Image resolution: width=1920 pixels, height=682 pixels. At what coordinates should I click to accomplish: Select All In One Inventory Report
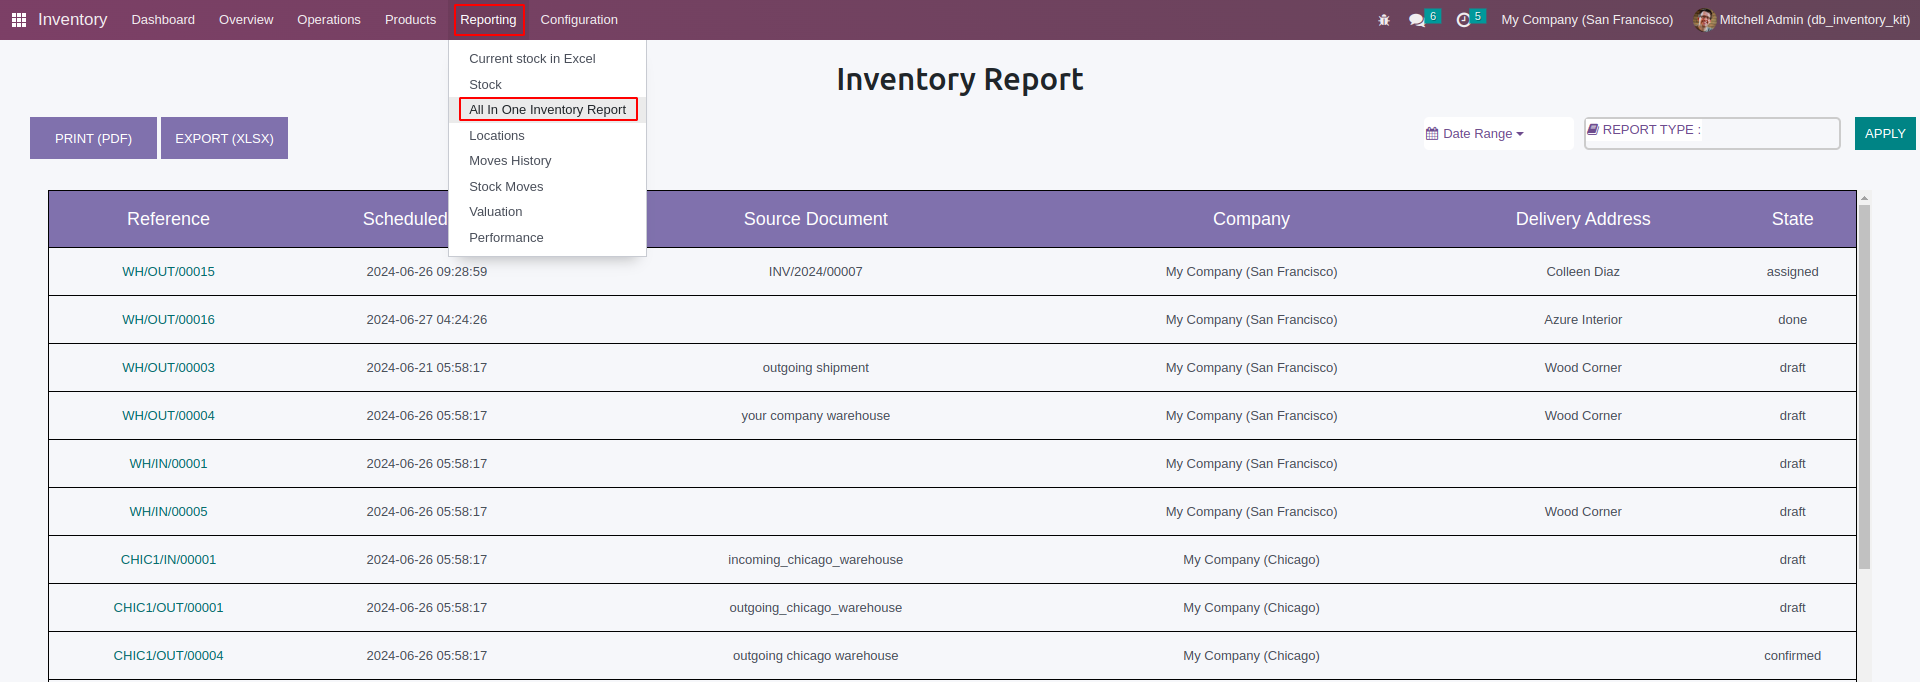547,110
